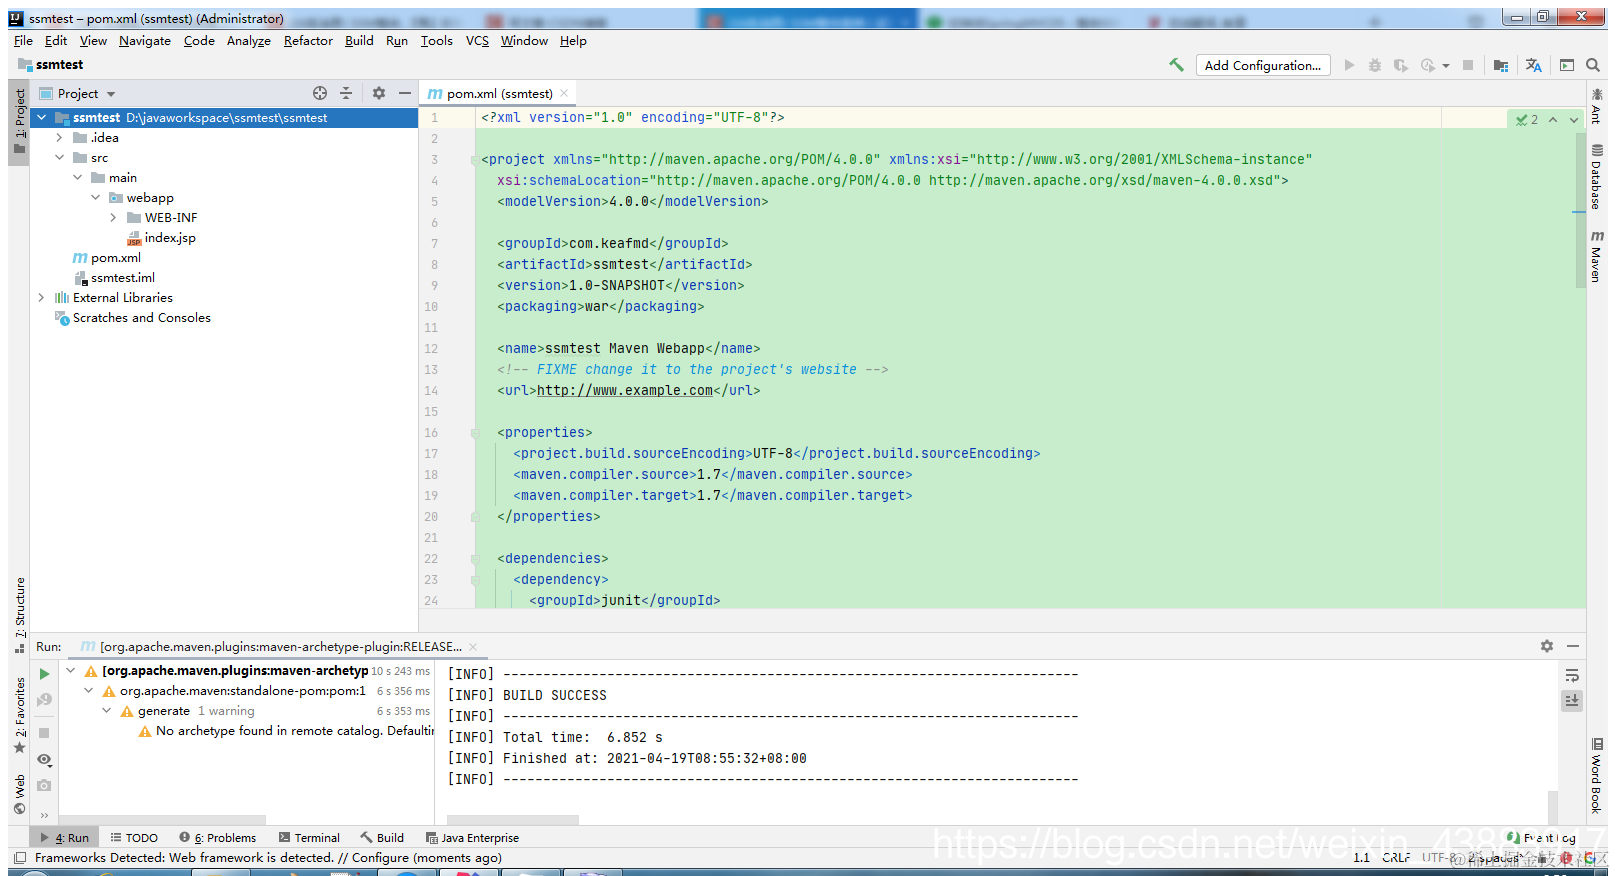The image size is (1616, 876).
Task: Toggle the eye watch icon in Run panel
Action: point(44,760)
